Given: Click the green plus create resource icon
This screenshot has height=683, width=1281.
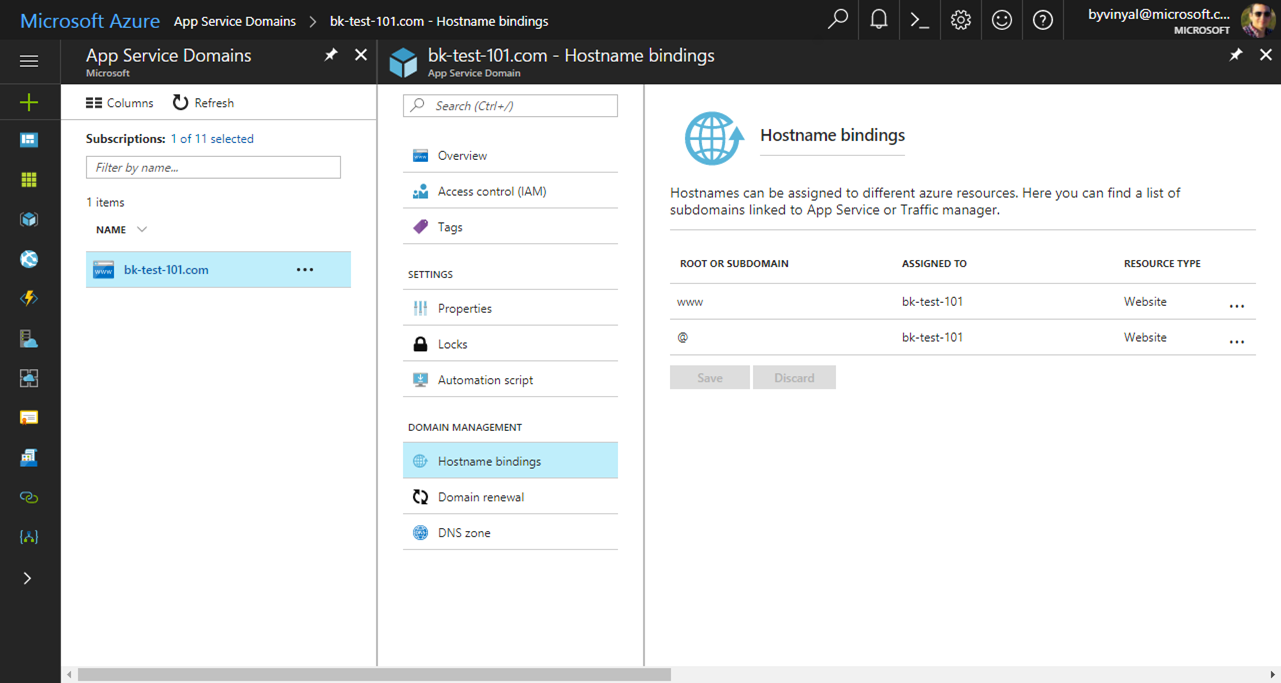Looking at the screenshot, I should [29, 102].
